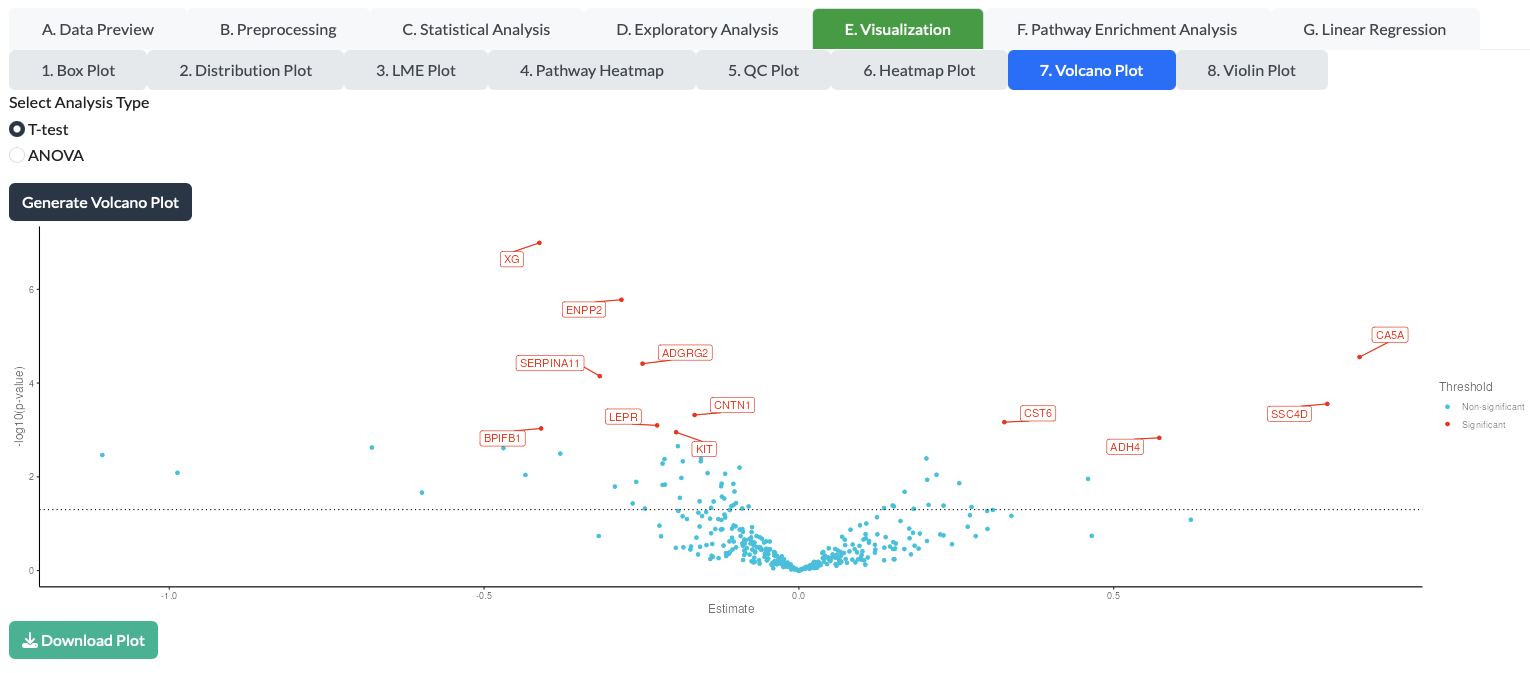Click the red Significant legend dot
The height and width of the screenshot is (673, 1530).
(1447, 424)
